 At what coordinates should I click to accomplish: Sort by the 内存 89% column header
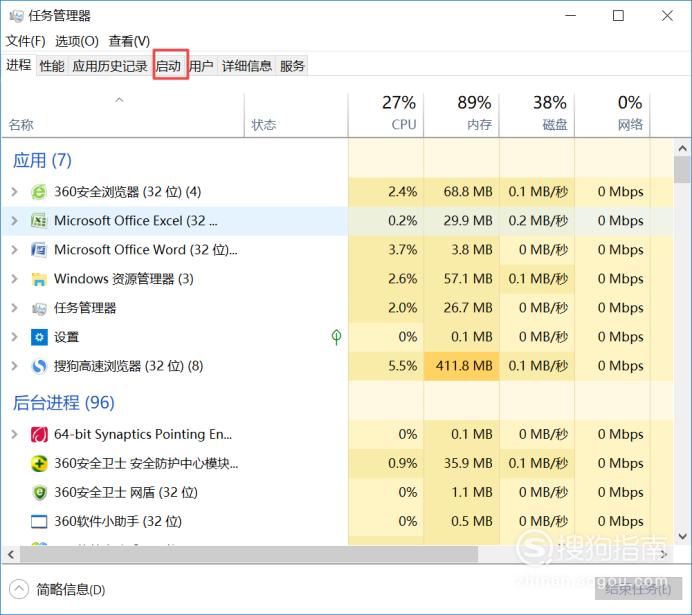click(x=462, y=115)
